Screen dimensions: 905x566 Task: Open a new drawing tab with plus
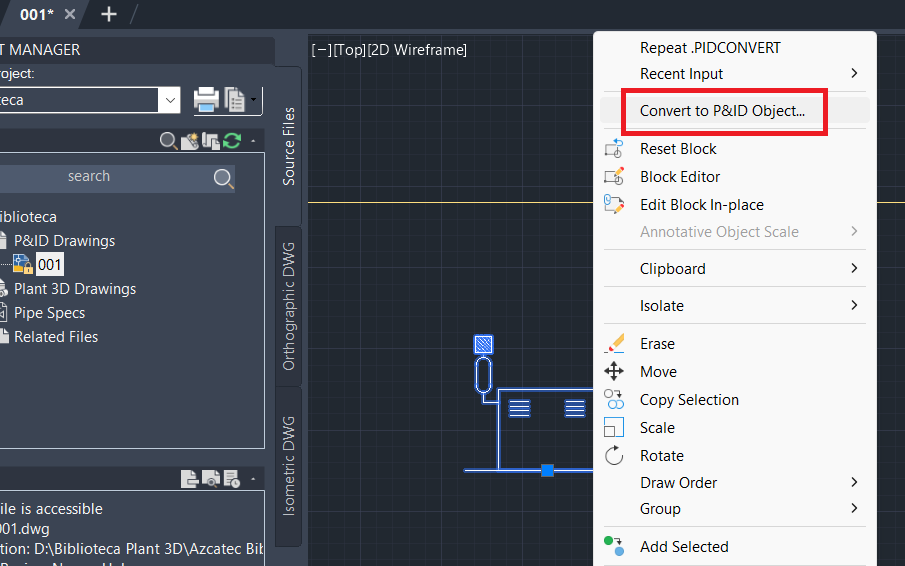point(109,14)
